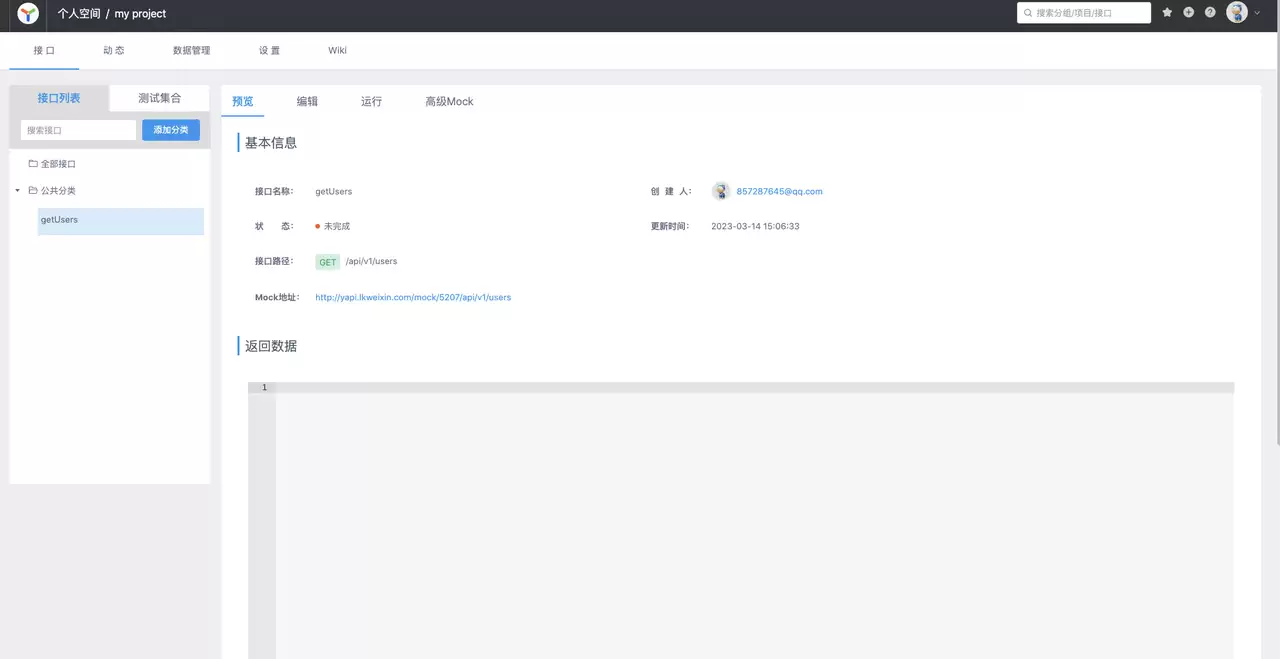1280x659 pixels.
Task: Click the 添加分类 button
Action: tap(171, 130)
